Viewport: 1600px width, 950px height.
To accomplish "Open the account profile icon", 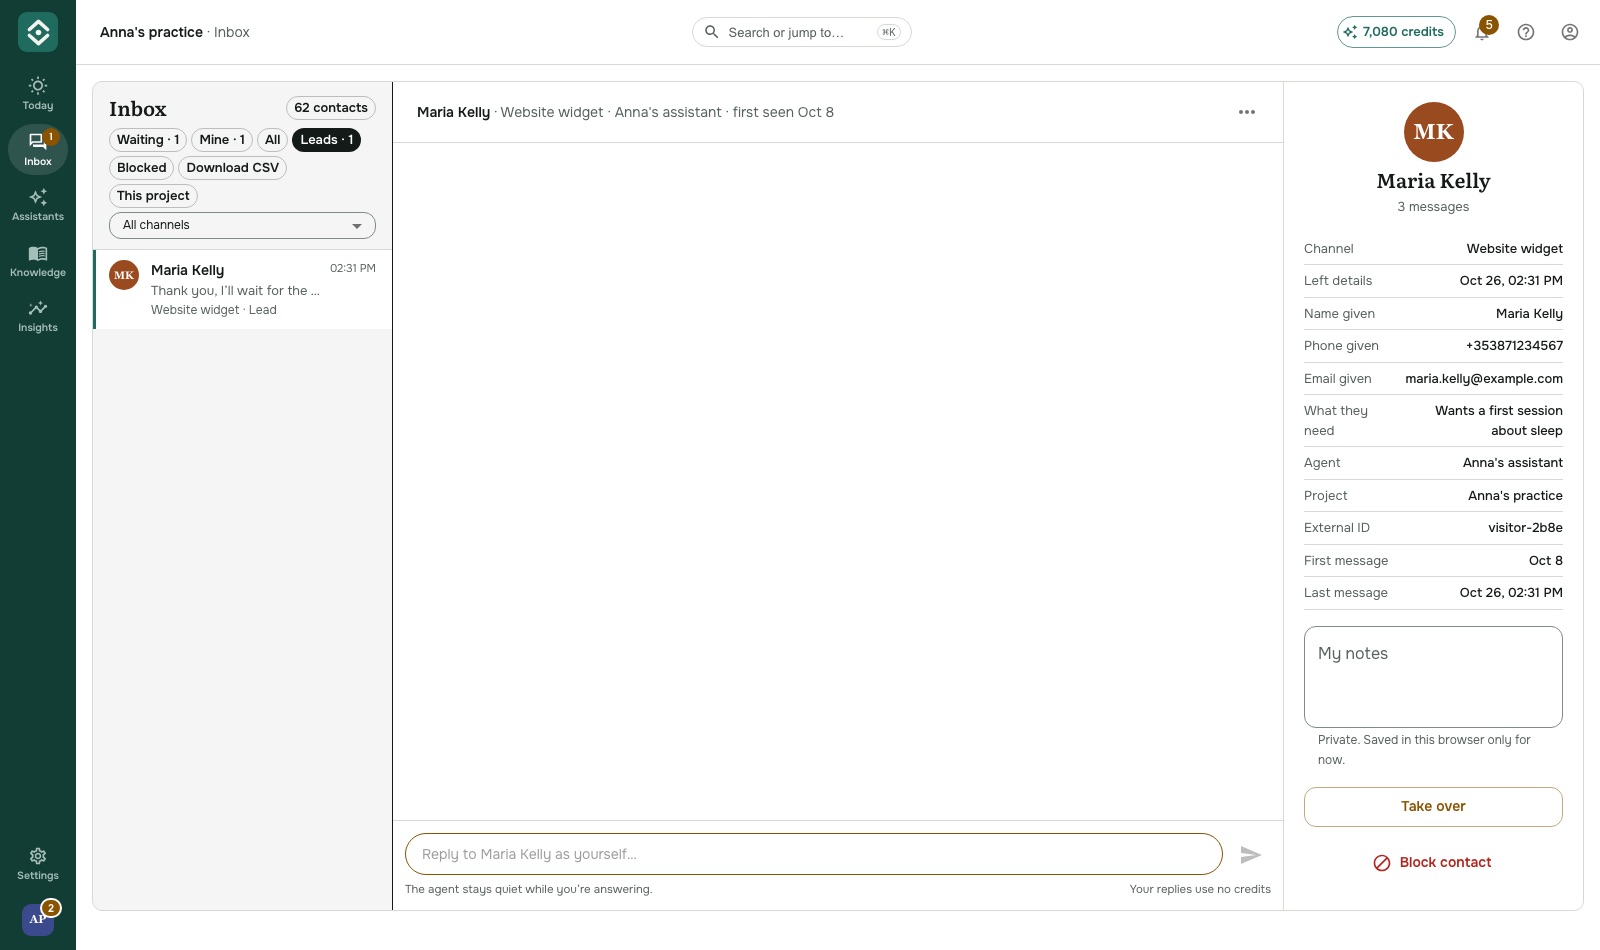I will (x=1570, y=32).
